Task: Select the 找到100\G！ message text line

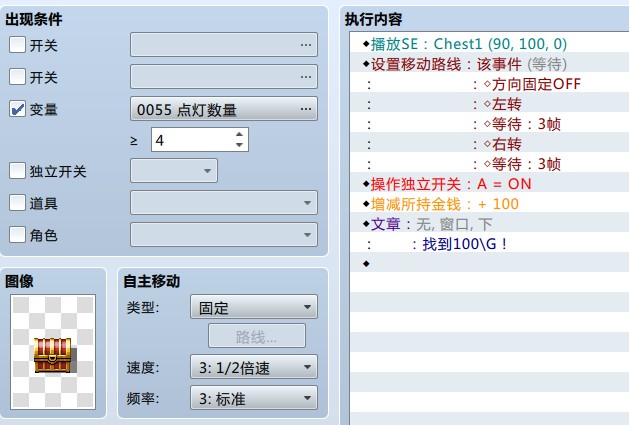Action: tap(489, 244)
